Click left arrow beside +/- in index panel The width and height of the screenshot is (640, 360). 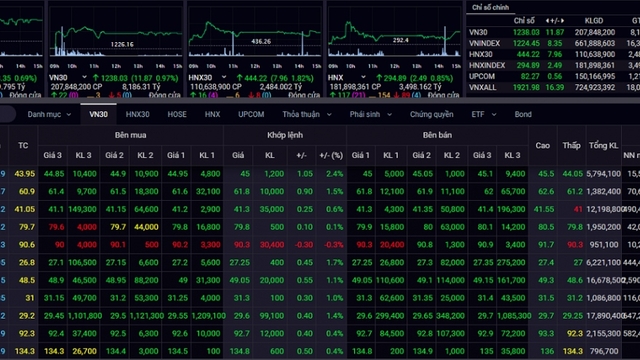(x=548, y=20)
